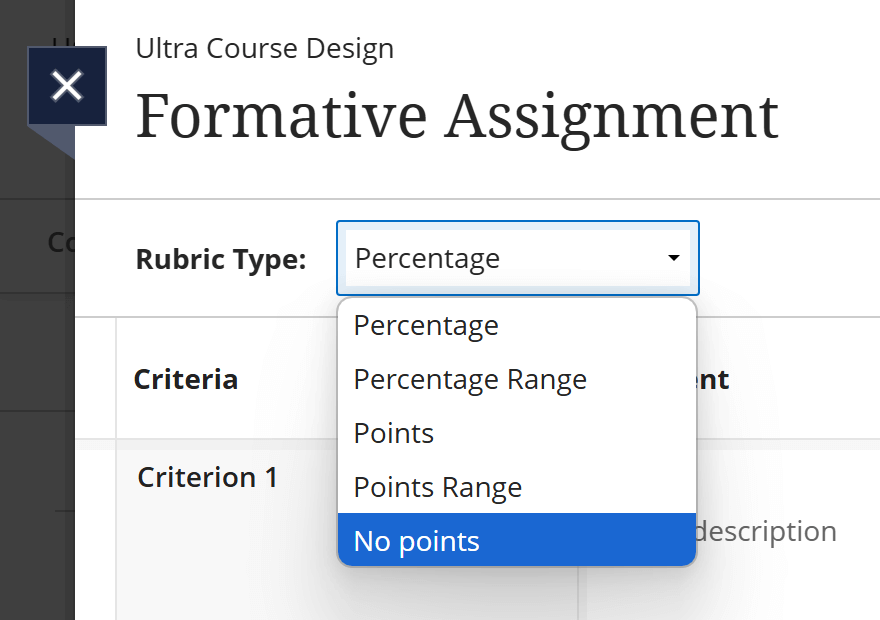Close the rubric panel with the X icon

(x=67, y=85)
